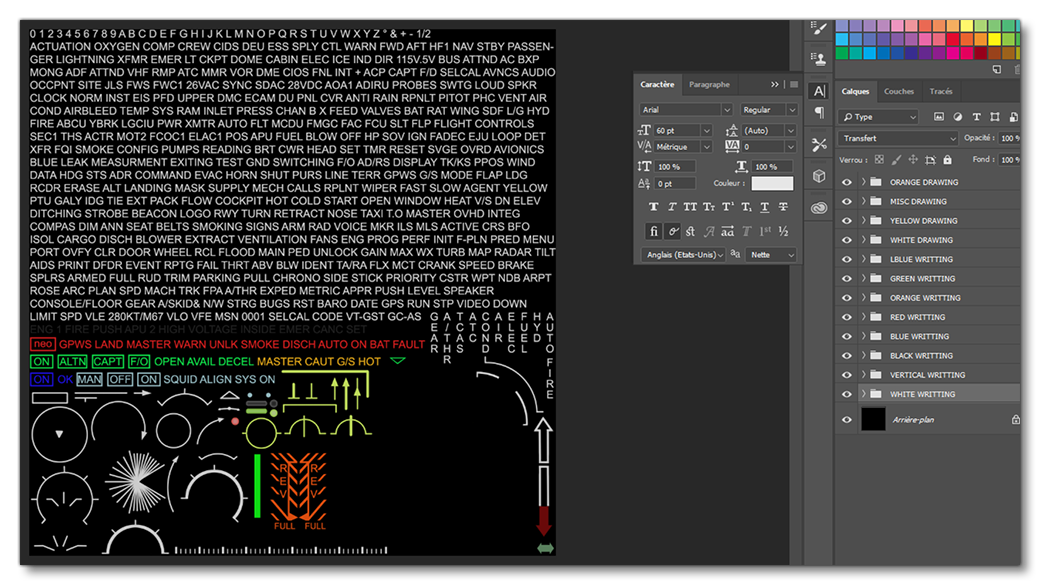Click the text layer filter icon near Type
Screen dimensions: 1040x585
(x=977, y=117)
